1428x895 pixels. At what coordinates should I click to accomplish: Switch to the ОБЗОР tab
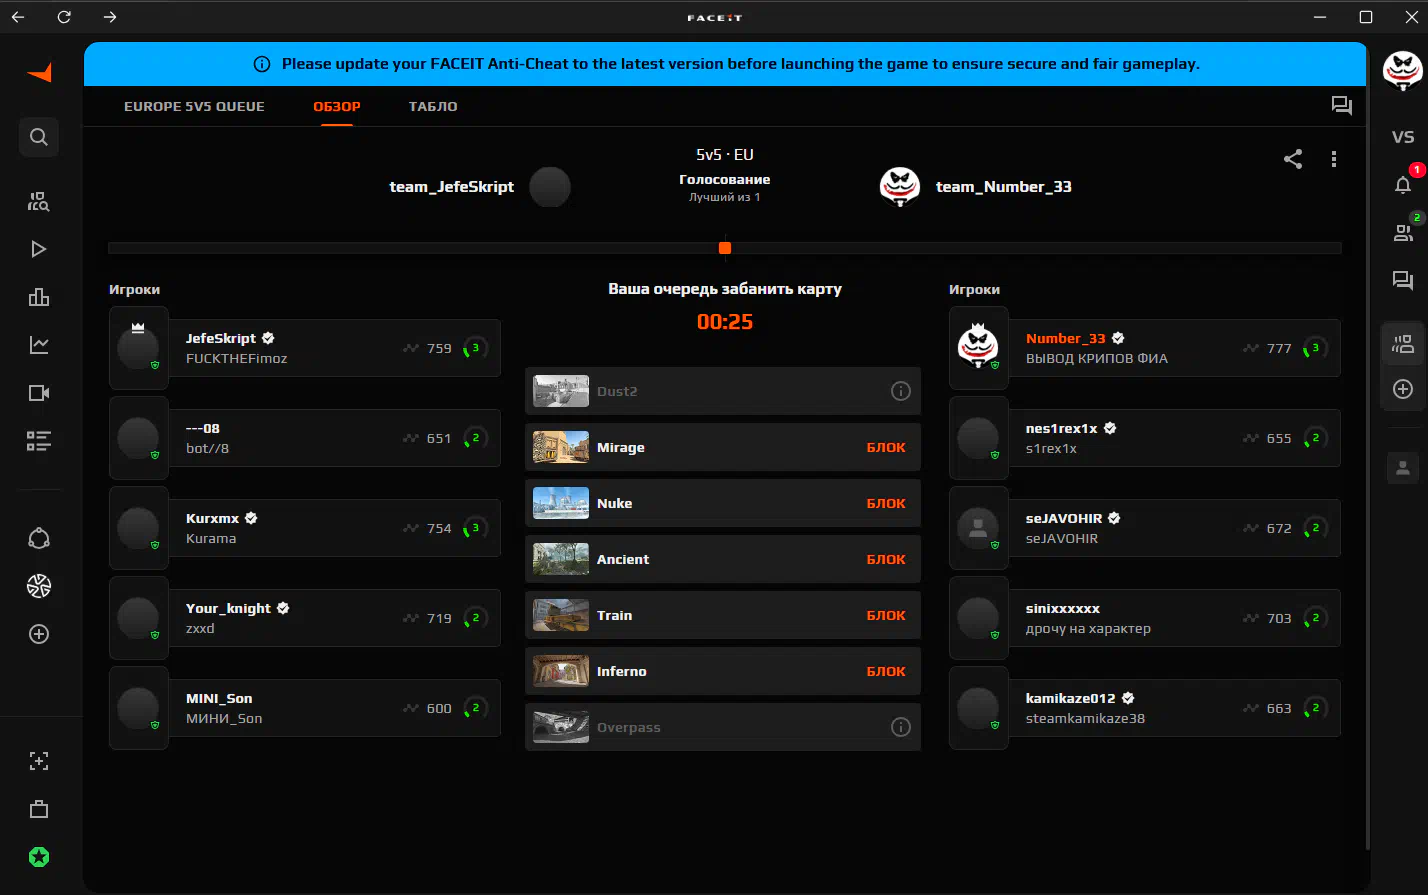(337, 106)
